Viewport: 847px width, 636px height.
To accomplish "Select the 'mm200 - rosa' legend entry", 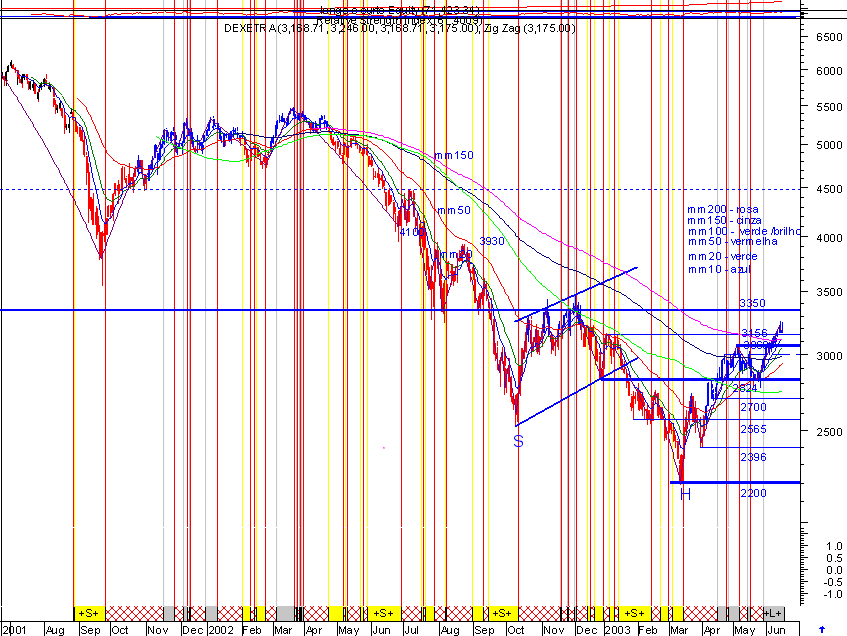I will [x=723, y=210].
